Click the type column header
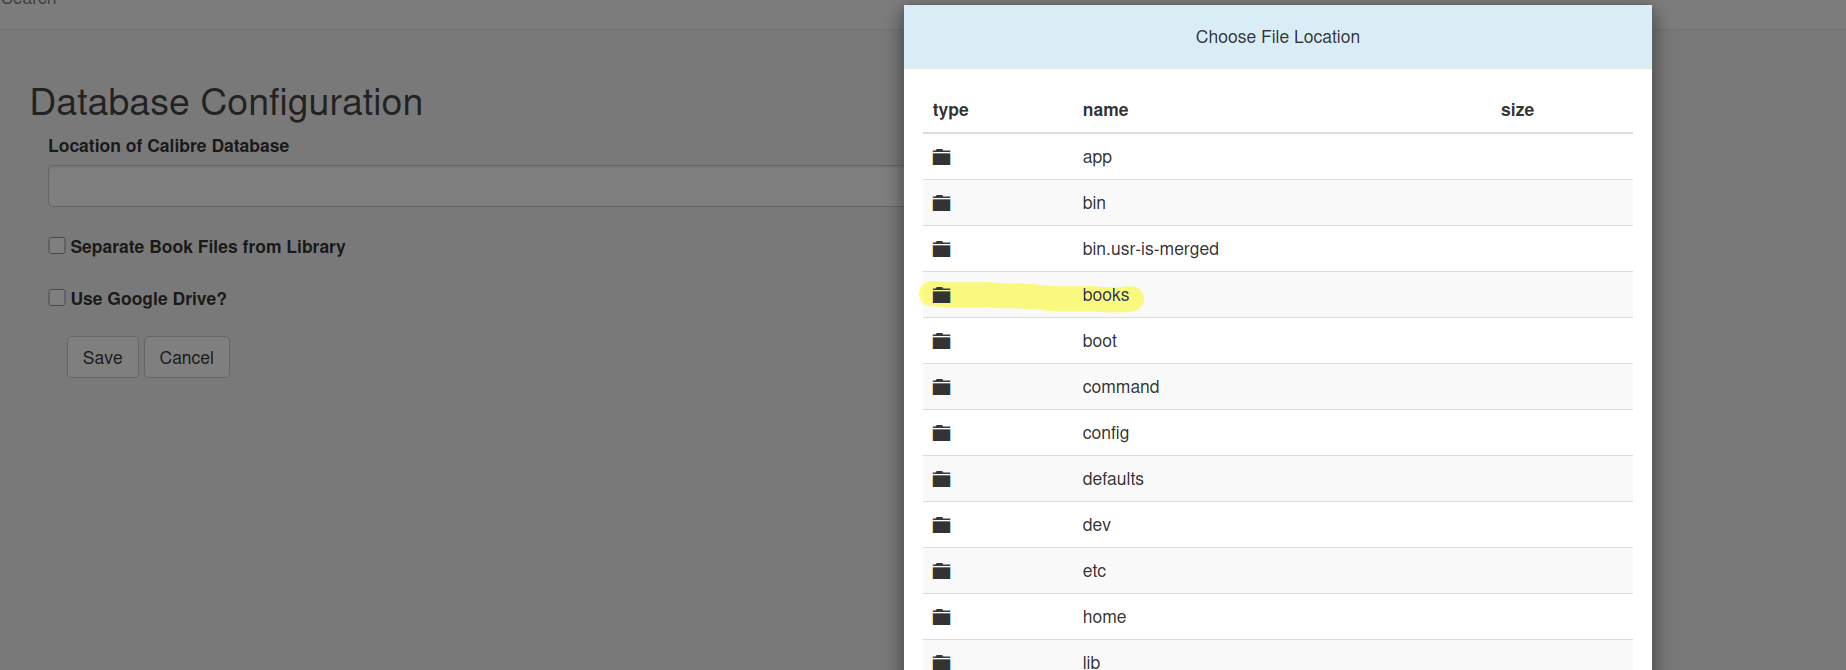This screenshot has height=670, width=1846. point(950,110)
